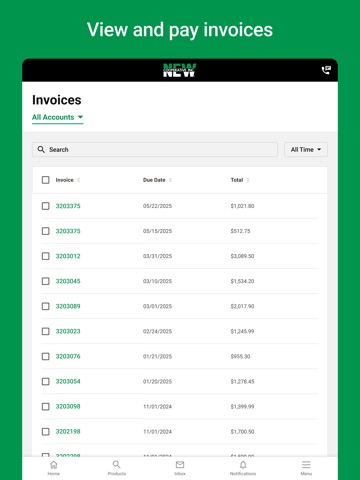Tick checkbox for invoice 3203089

(x=46, y=306)
